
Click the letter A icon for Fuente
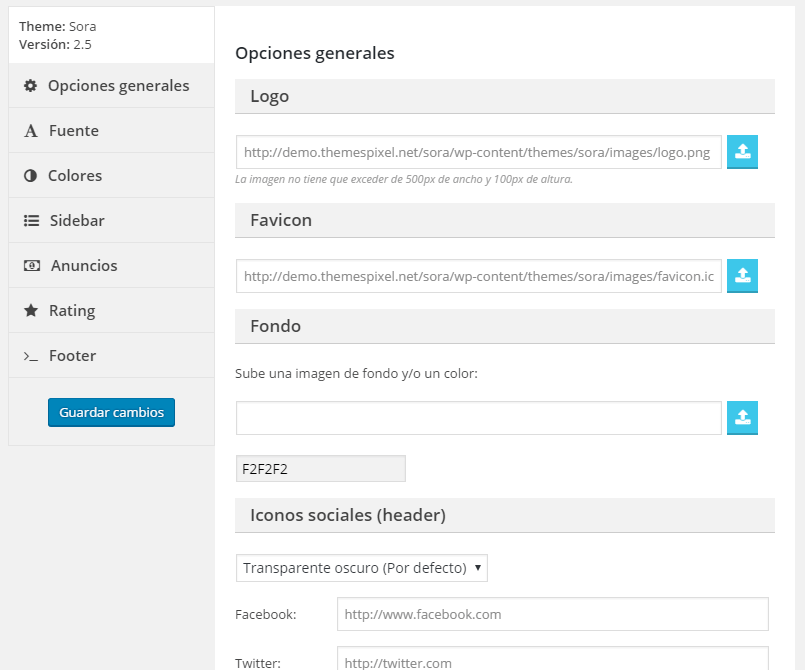click(x=31, y=131)
